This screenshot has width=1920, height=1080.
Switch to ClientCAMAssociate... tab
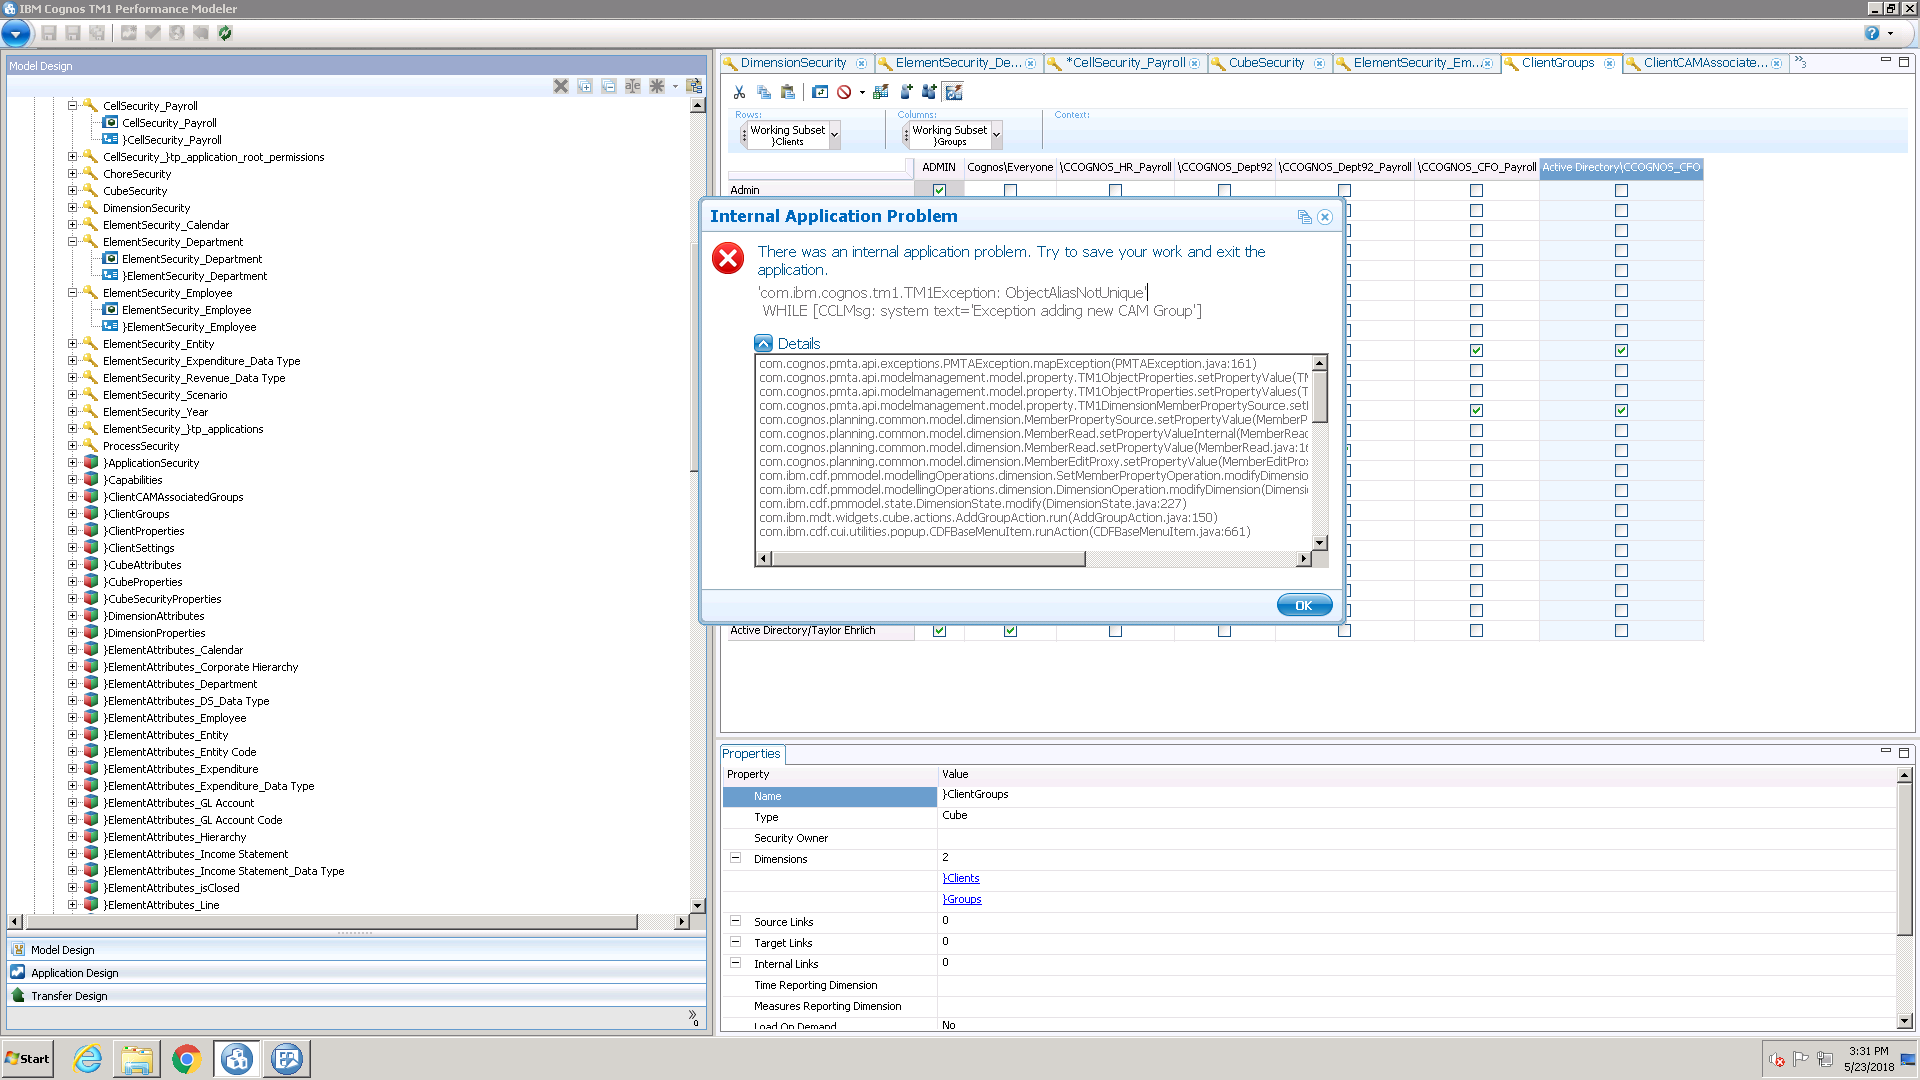coord(1705,63)
